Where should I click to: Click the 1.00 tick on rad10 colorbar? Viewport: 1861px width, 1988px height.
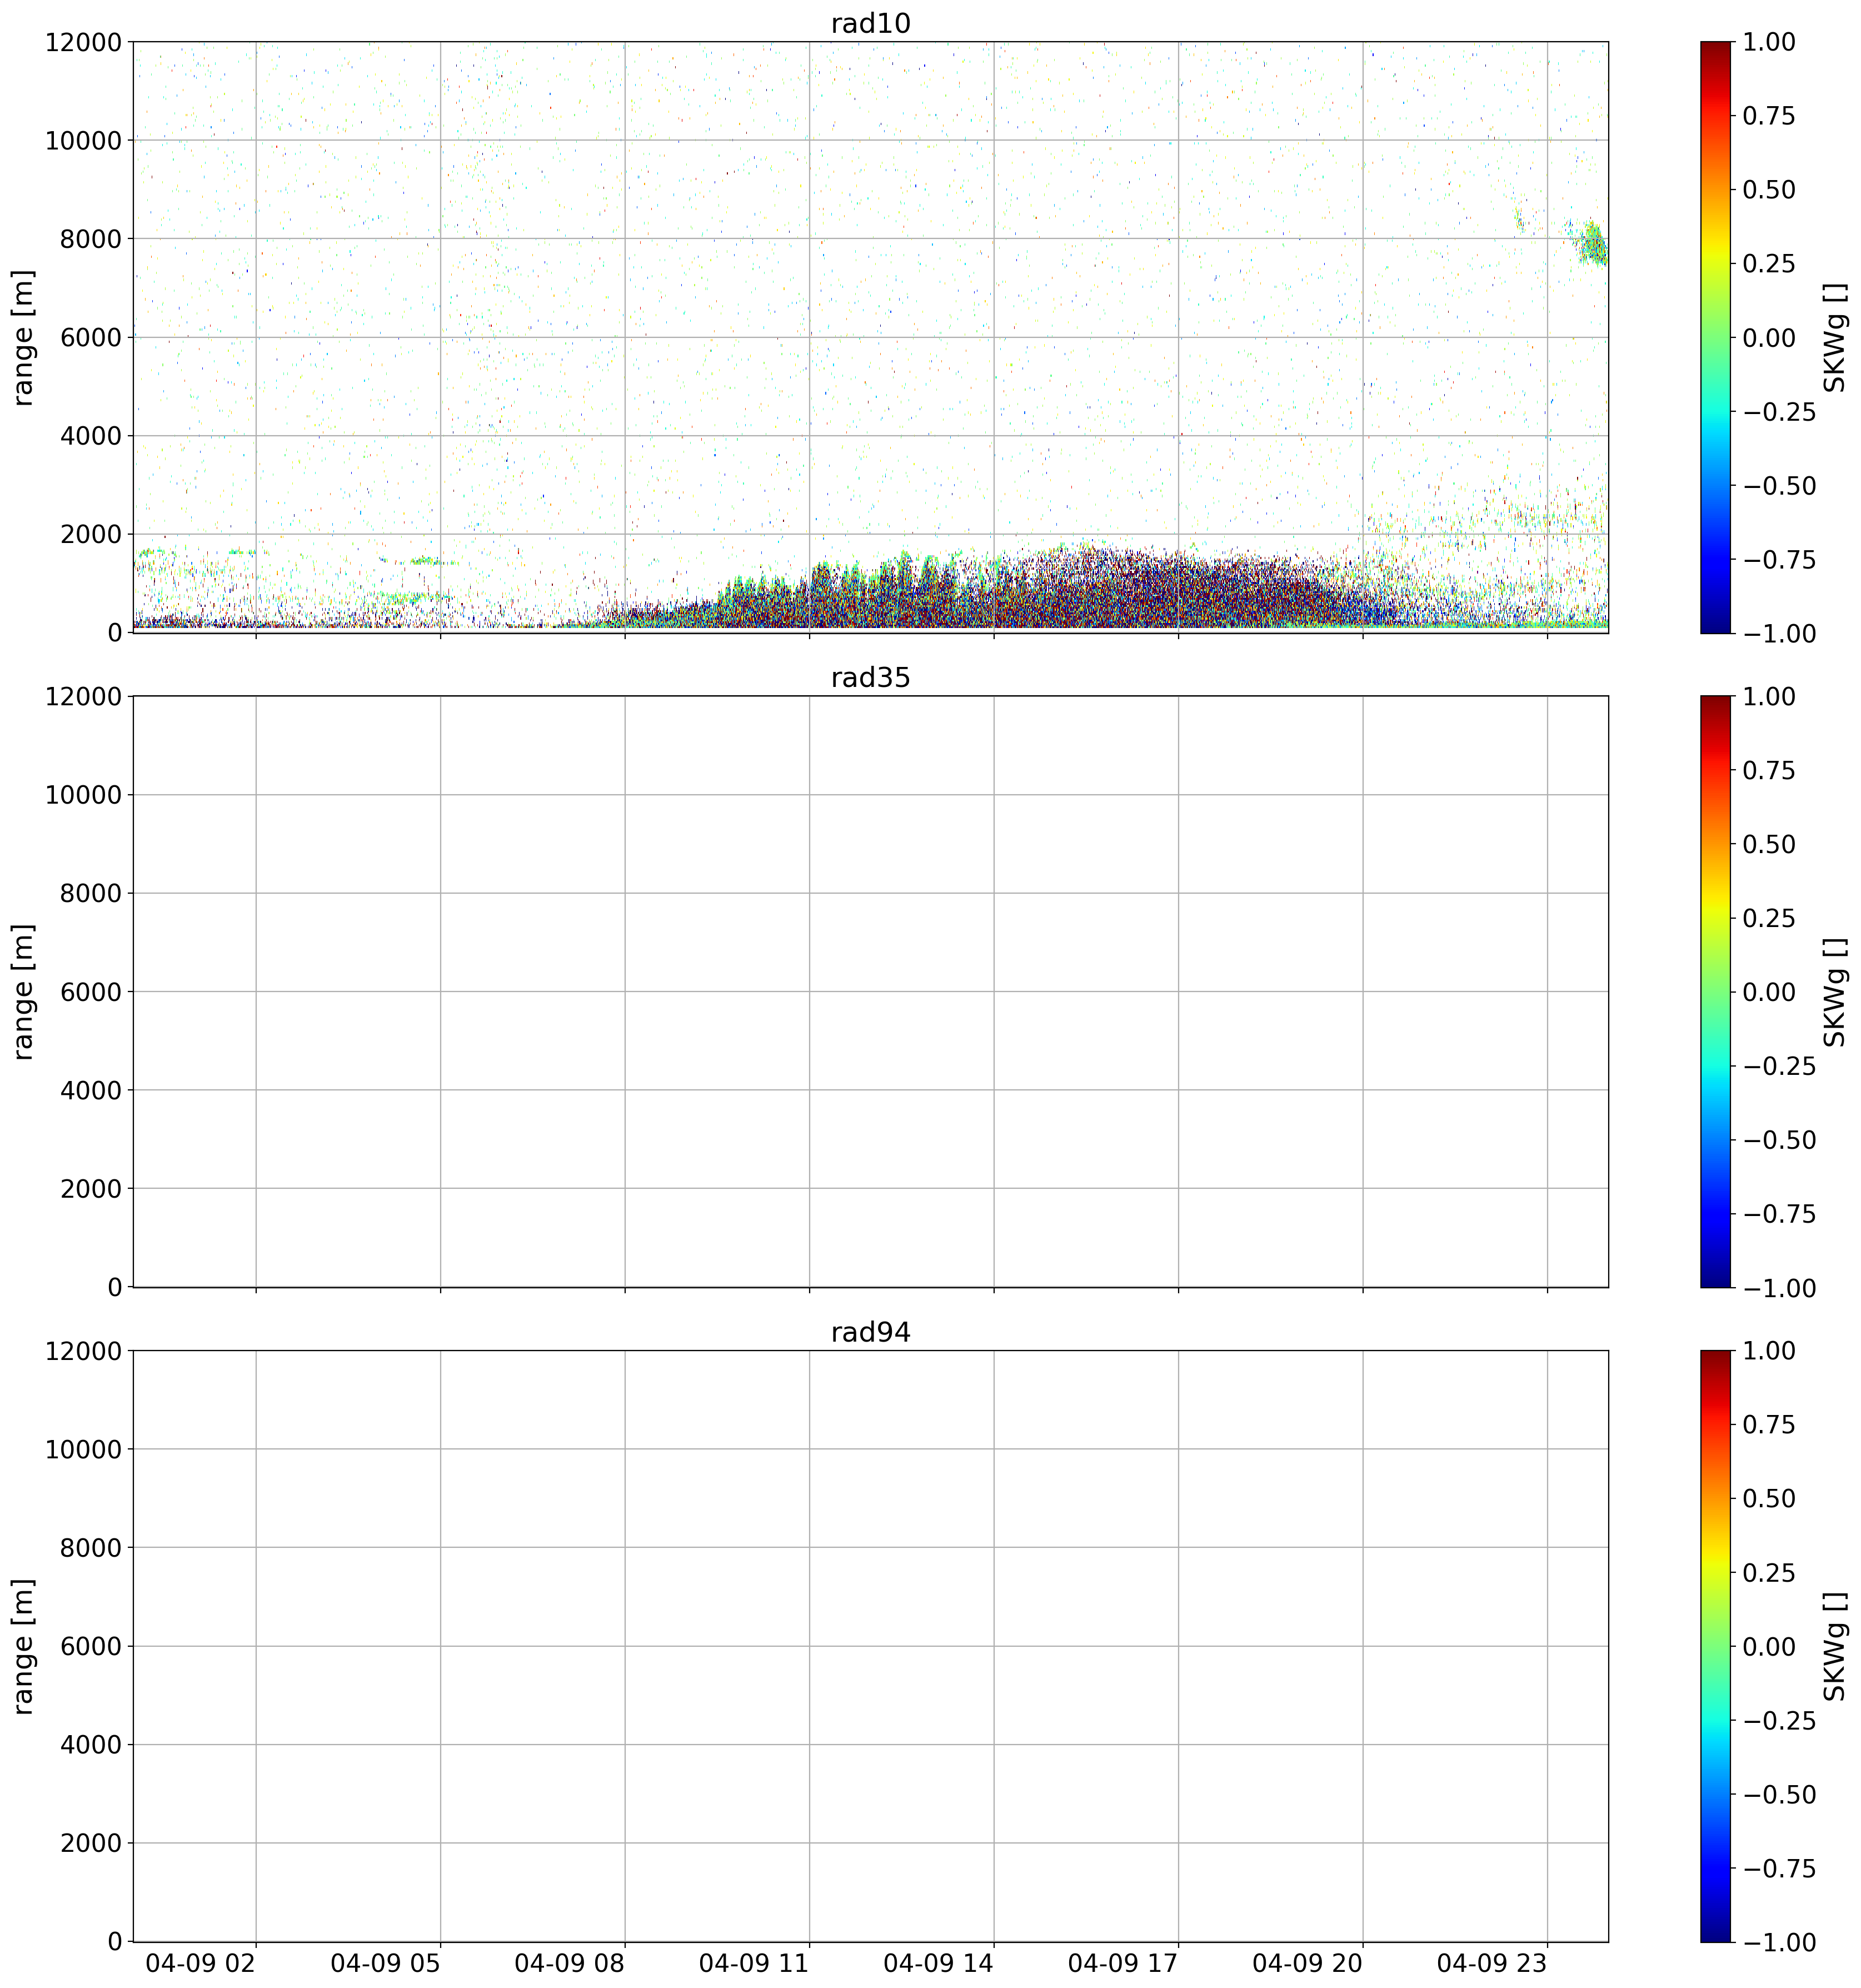pos(1769,42)
